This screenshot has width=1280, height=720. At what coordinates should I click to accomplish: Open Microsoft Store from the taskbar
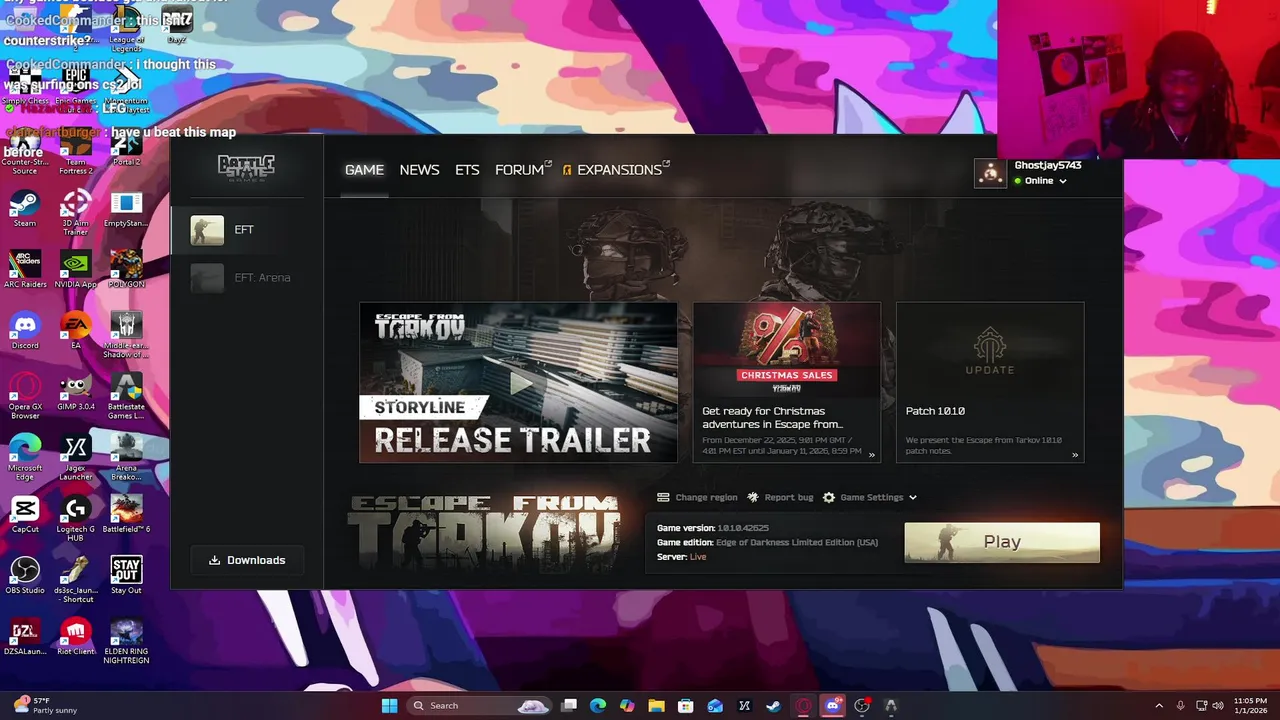(x=686, y=705)
